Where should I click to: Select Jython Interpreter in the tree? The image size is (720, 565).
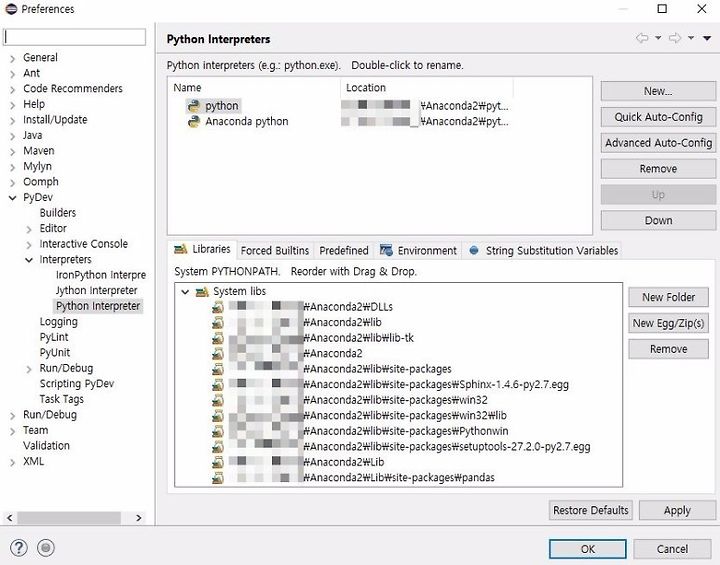[x=96, y=291]
